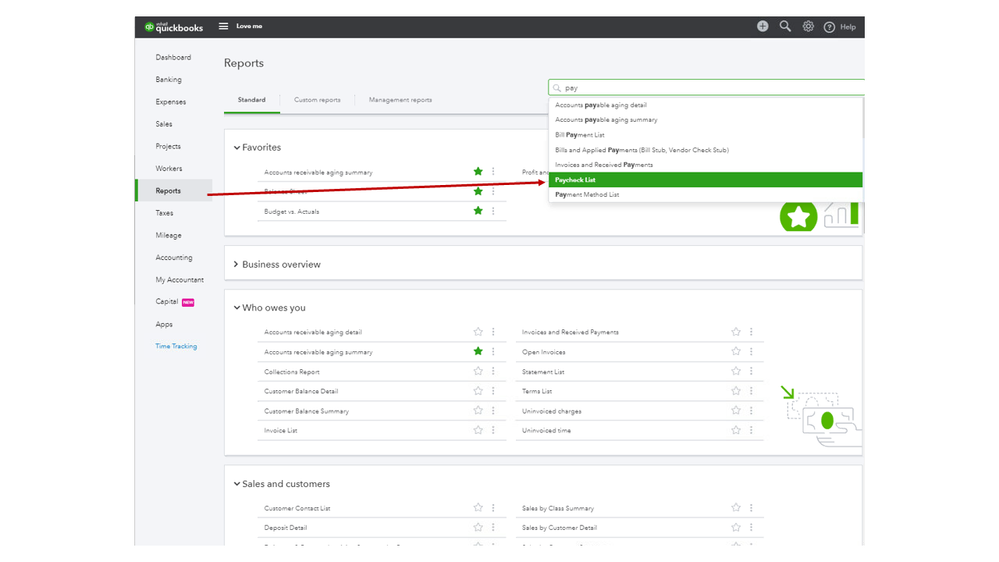
Task: Open more options for Budget vs. Actuals
Action: coord(493,211)
